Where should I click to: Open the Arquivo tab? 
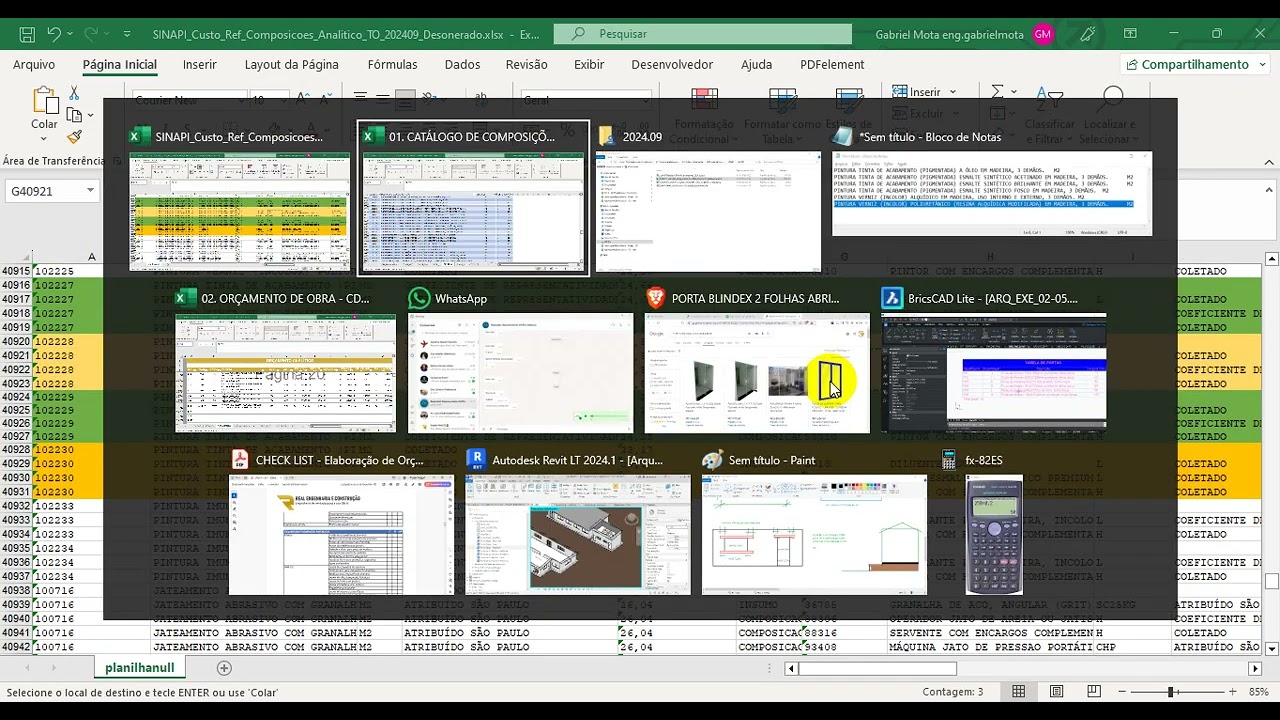point(34,64)
